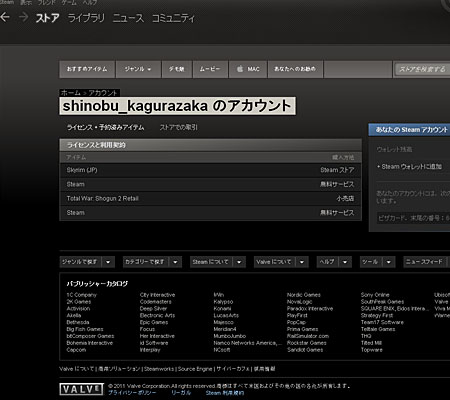Open the Telltale Games publisher link

click(378, 329)
